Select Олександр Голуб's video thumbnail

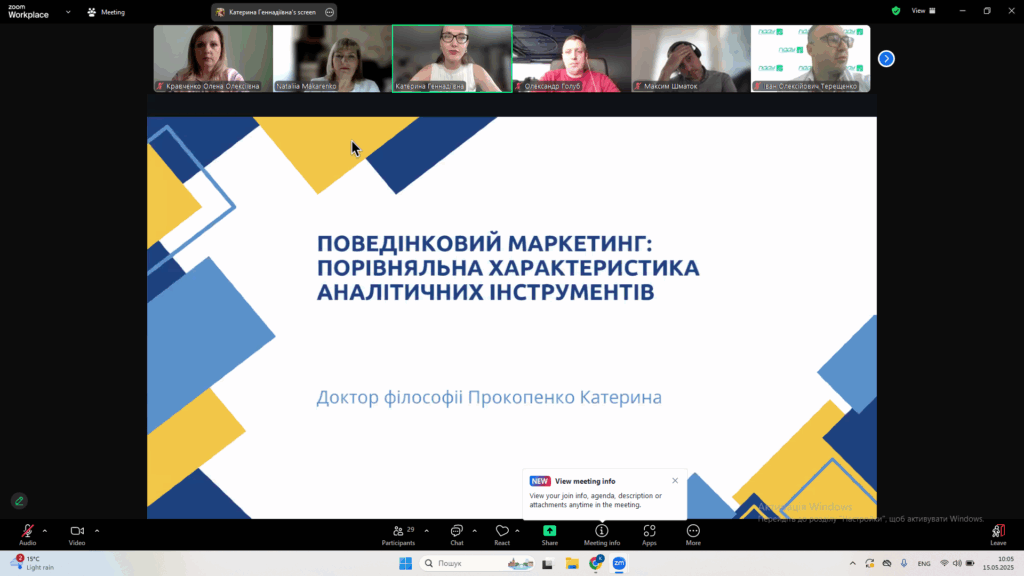(571, 59)
